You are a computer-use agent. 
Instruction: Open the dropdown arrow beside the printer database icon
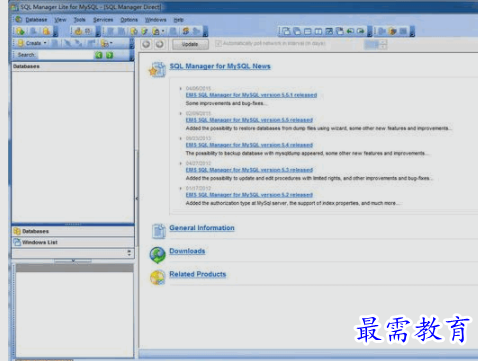click(163, 31)
